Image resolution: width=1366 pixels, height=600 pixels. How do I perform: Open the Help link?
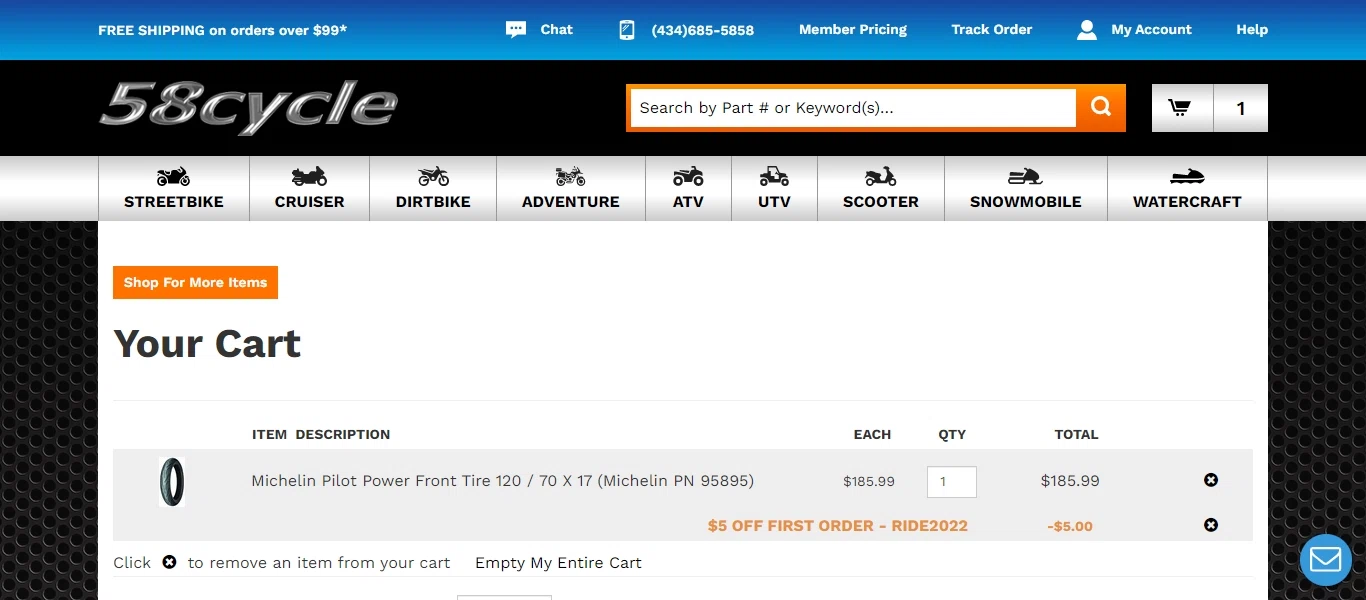point(1252,30)
